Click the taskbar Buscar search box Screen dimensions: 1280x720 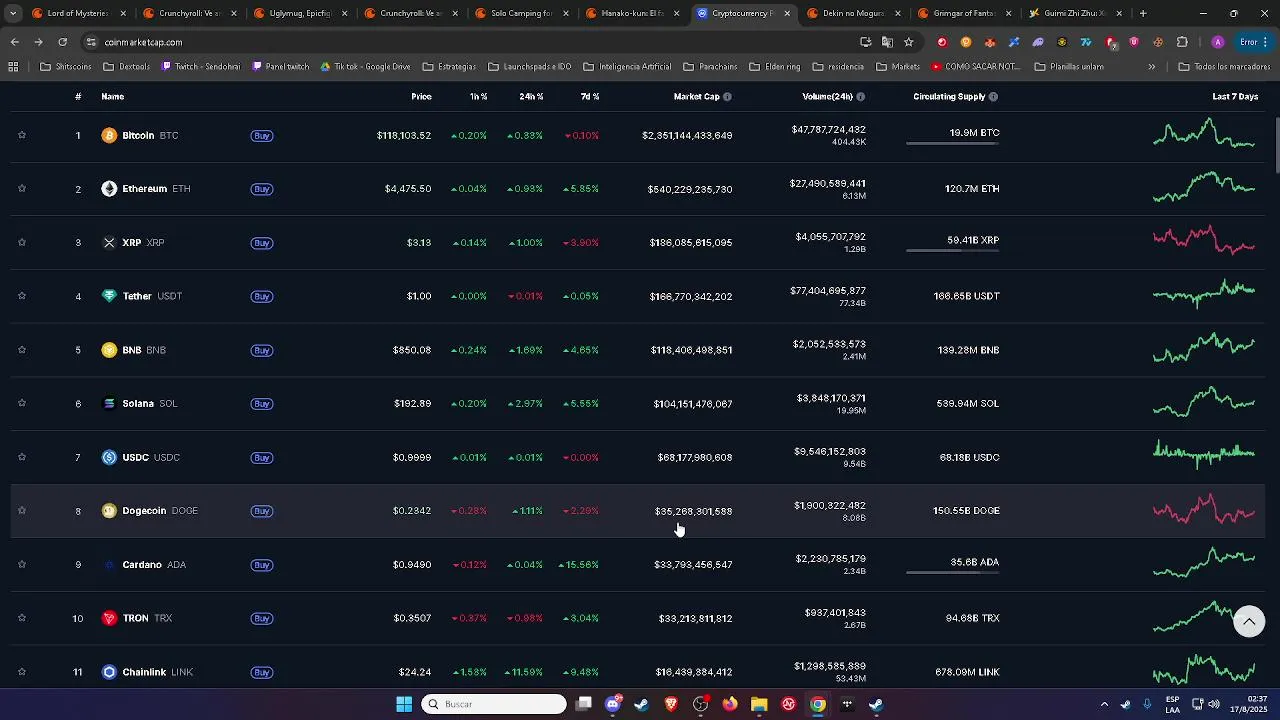point(494,704)
